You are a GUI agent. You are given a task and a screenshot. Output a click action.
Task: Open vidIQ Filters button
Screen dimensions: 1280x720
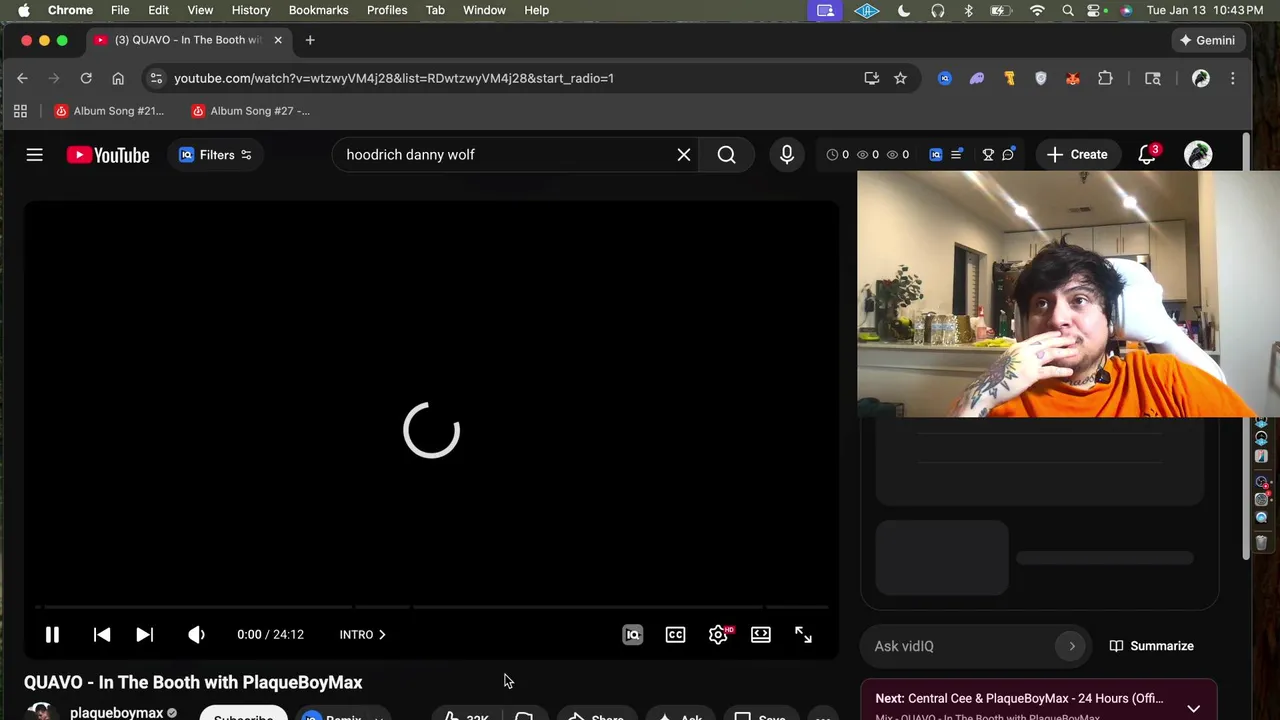coord(215,155)
